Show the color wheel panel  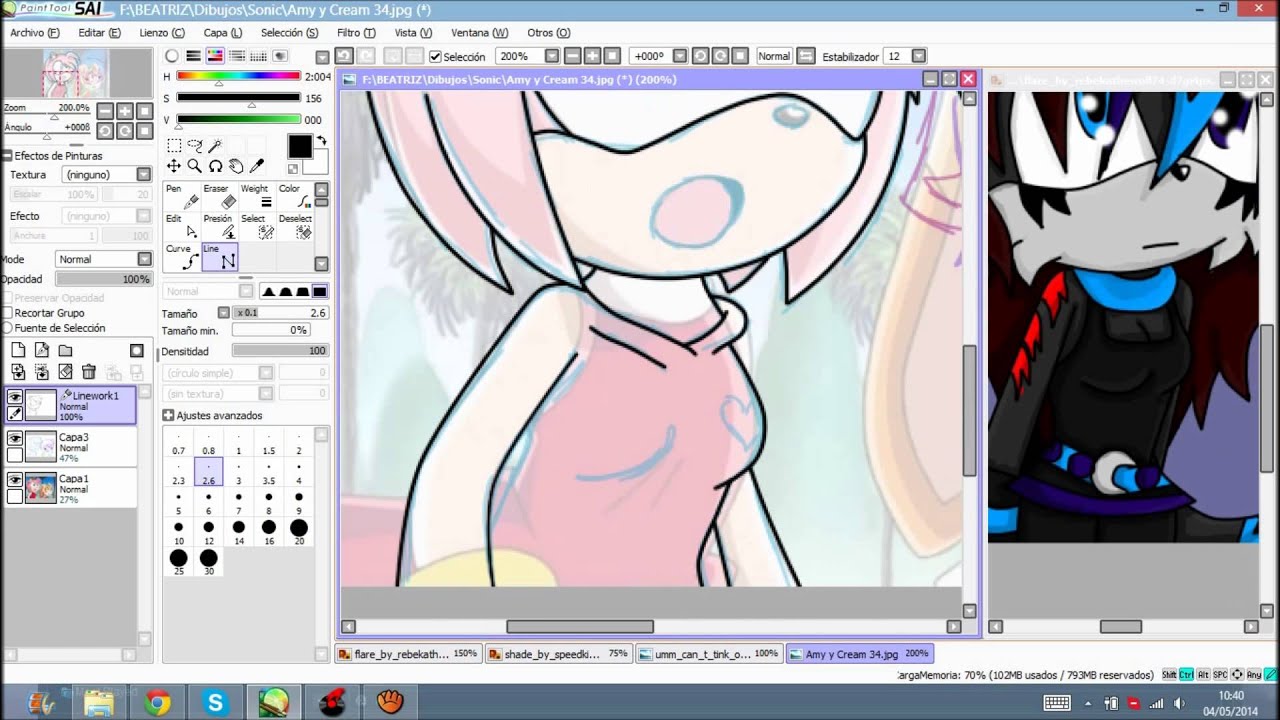coord(172,56)
